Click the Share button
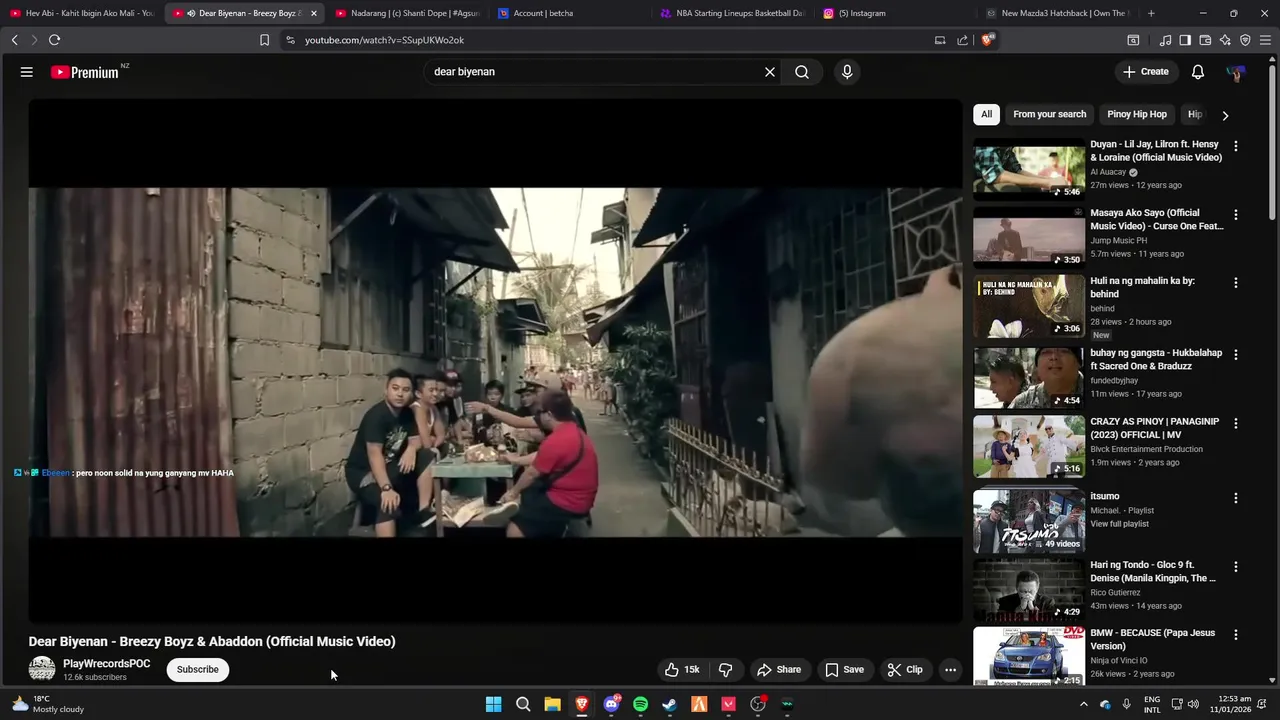This screenshot has width=1280, height=720. [x=779, y=670]
